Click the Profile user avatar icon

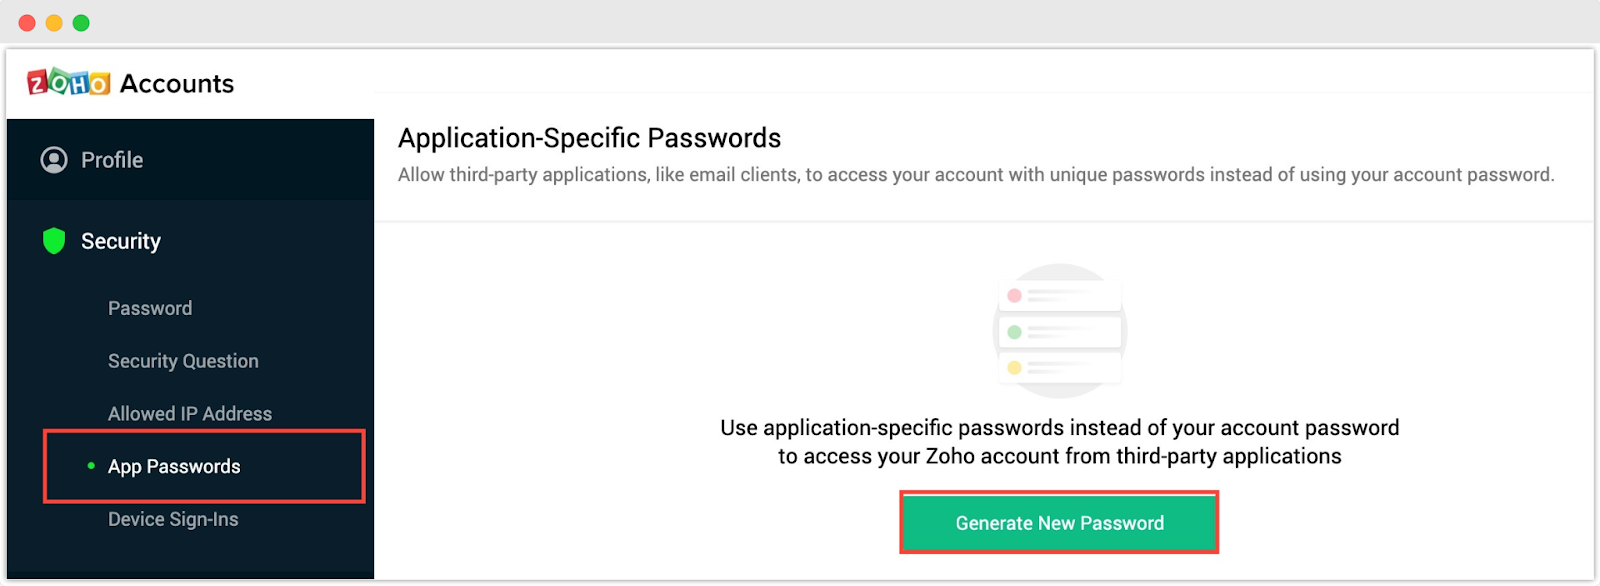(x=54, y=160)
